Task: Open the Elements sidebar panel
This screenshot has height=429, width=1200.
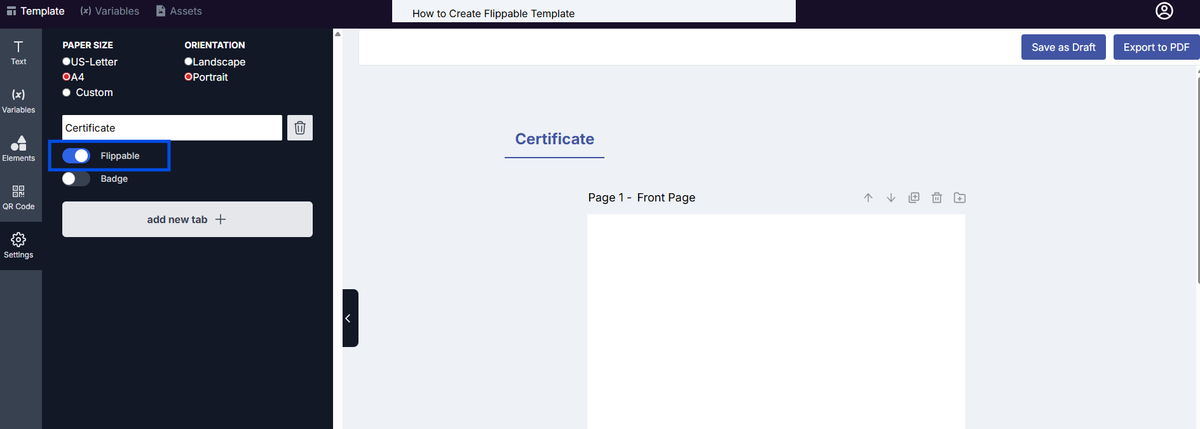Action: [x=18, y=148]
